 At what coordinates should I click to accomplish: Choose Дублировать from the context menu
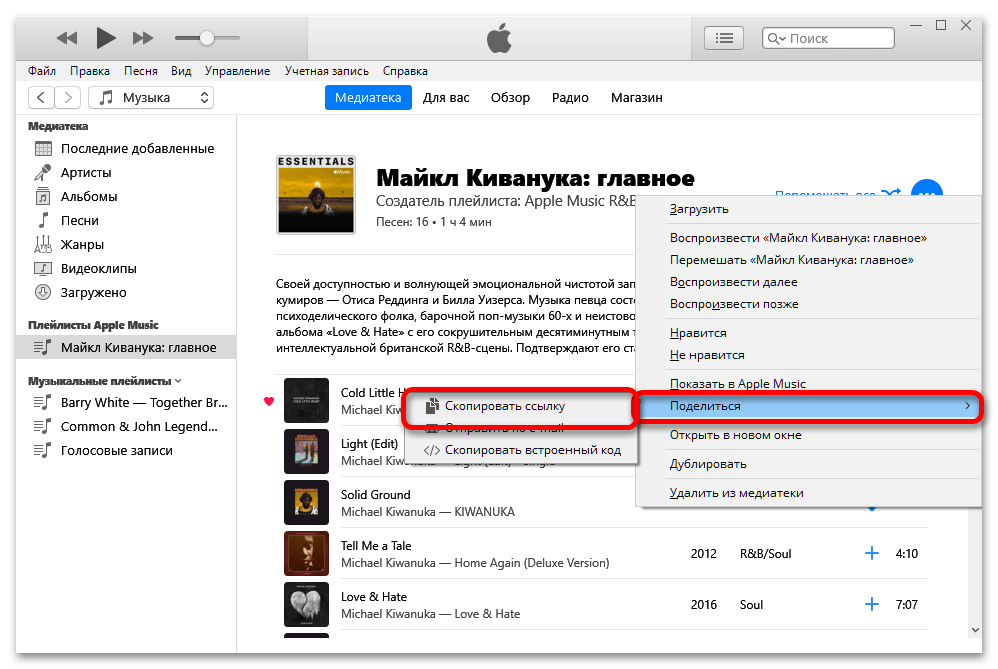[708, 463]
